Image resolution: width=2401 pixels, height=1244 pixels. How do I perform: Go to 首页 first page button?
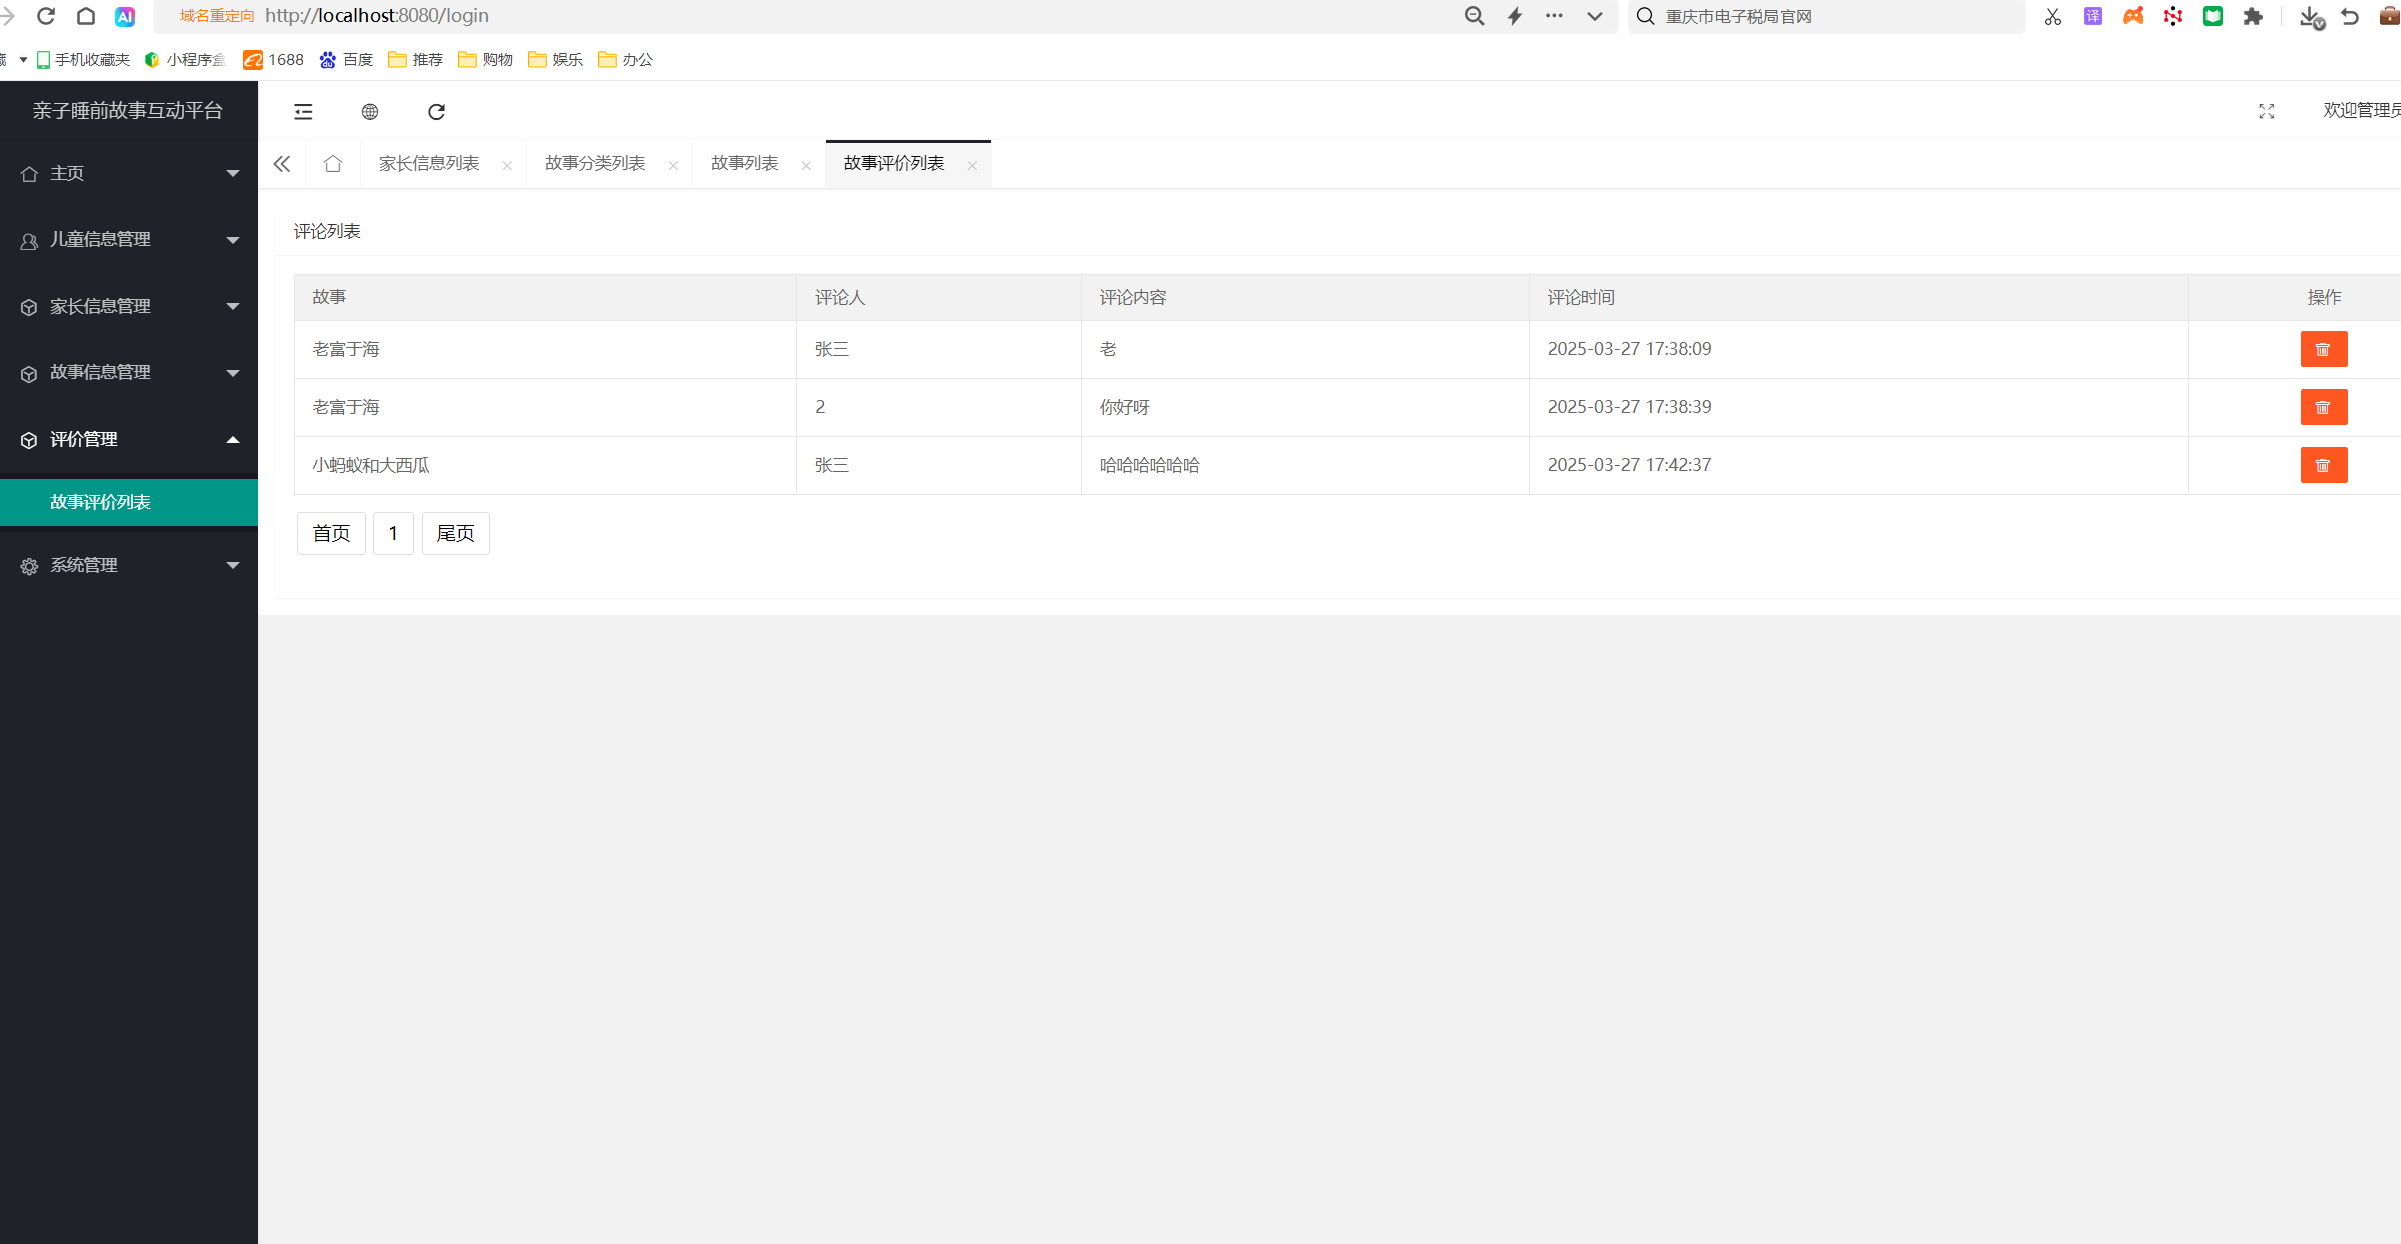[331, 533]
